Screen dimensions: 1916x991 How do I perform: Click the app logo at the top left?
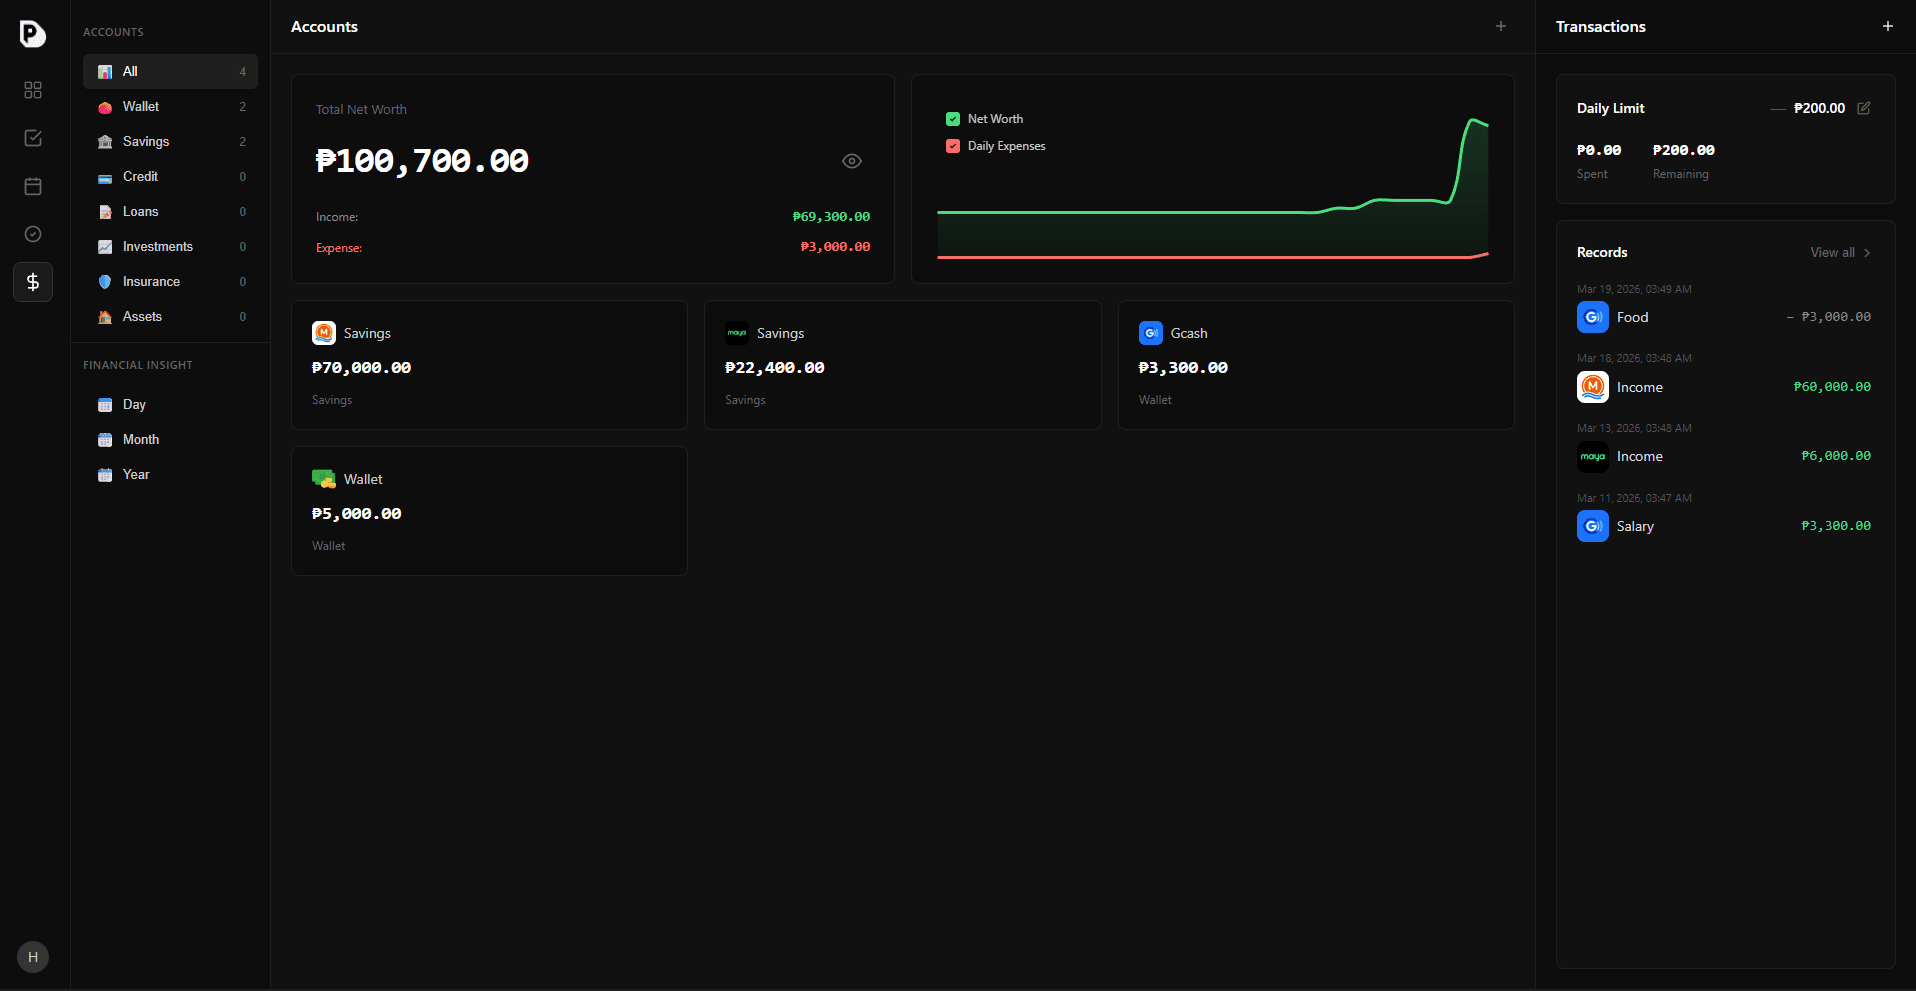pyautogui.click(x=33, y=34)
